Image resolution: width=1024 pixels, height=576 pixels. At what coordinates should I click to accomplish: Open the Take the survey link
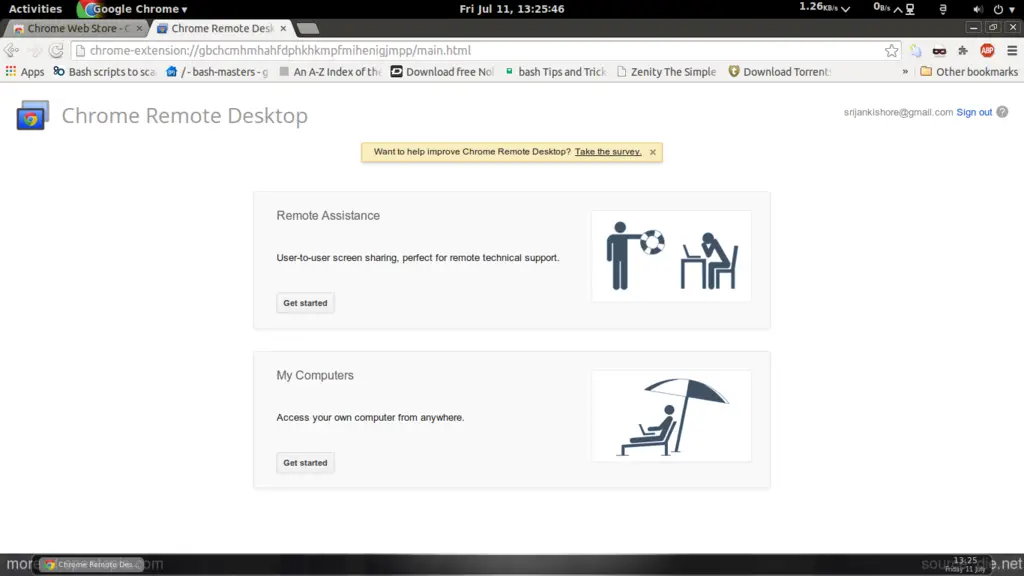pyautogui.click(x=608, y=152)
